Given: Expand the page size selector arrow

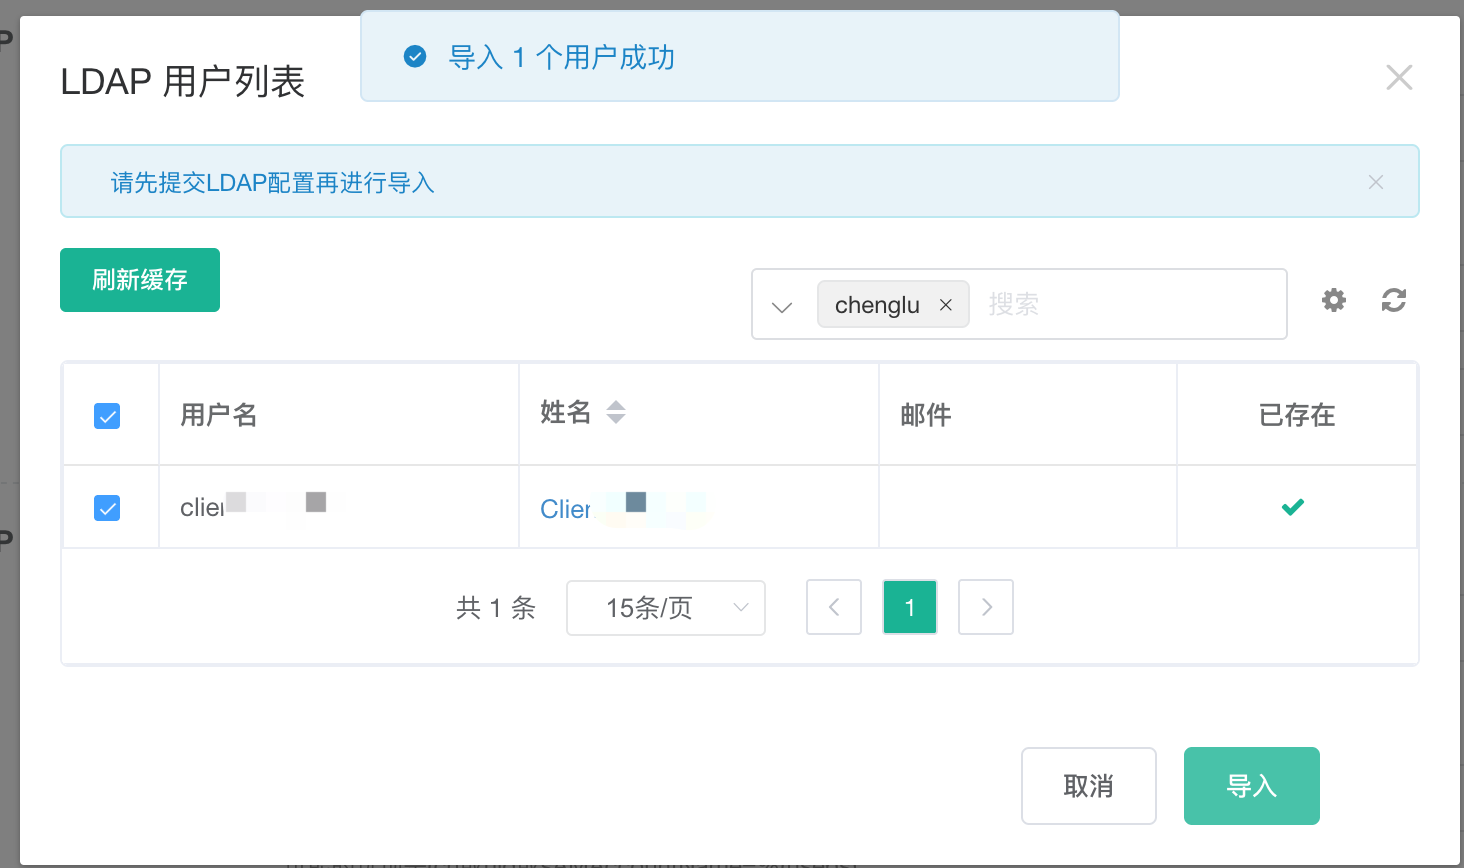Looking at the screenshot, I should (740, 608).
